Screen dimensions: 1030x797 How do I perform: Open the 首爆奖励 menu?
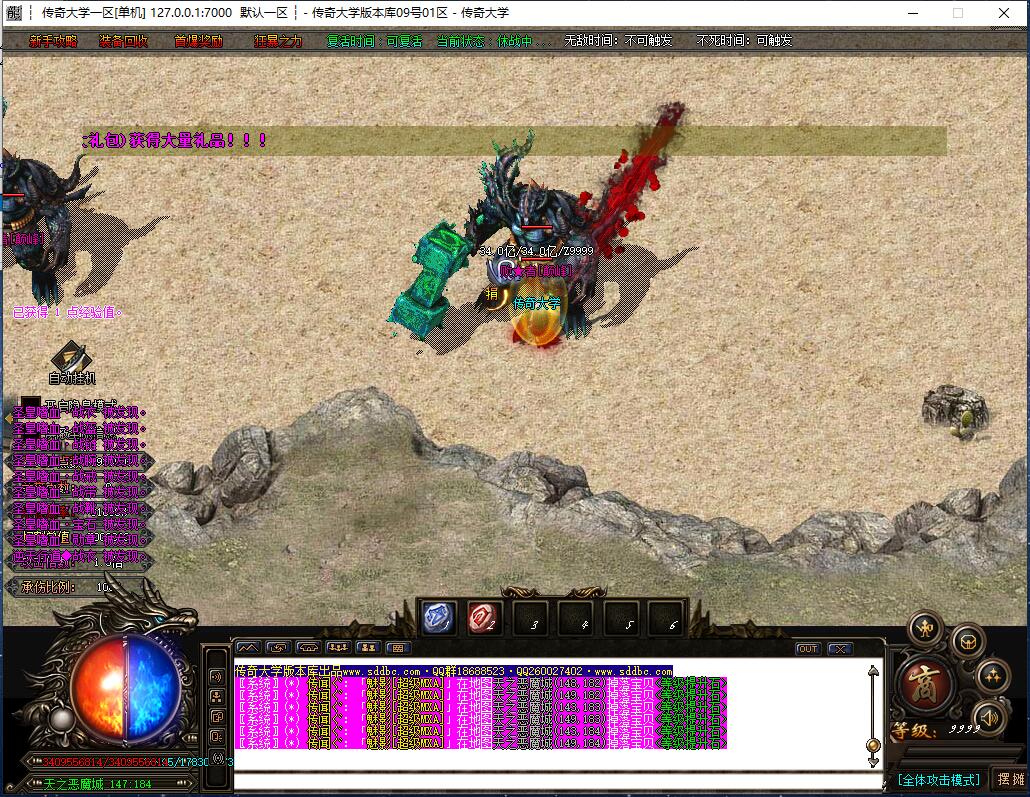click(x=198, y=41)
